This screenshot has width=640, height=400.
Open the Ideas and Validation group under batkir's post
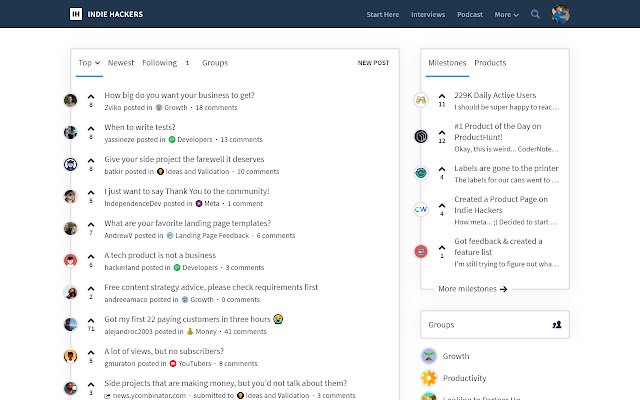[193, 171]
